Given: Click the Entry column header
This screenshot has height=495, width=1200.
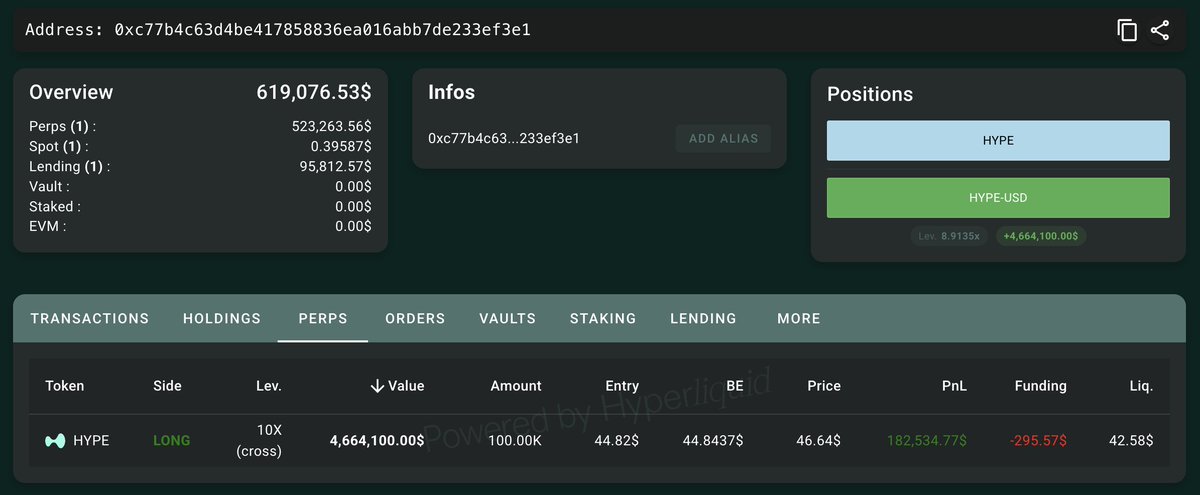Looking at the screenshot, I should 622,386.
